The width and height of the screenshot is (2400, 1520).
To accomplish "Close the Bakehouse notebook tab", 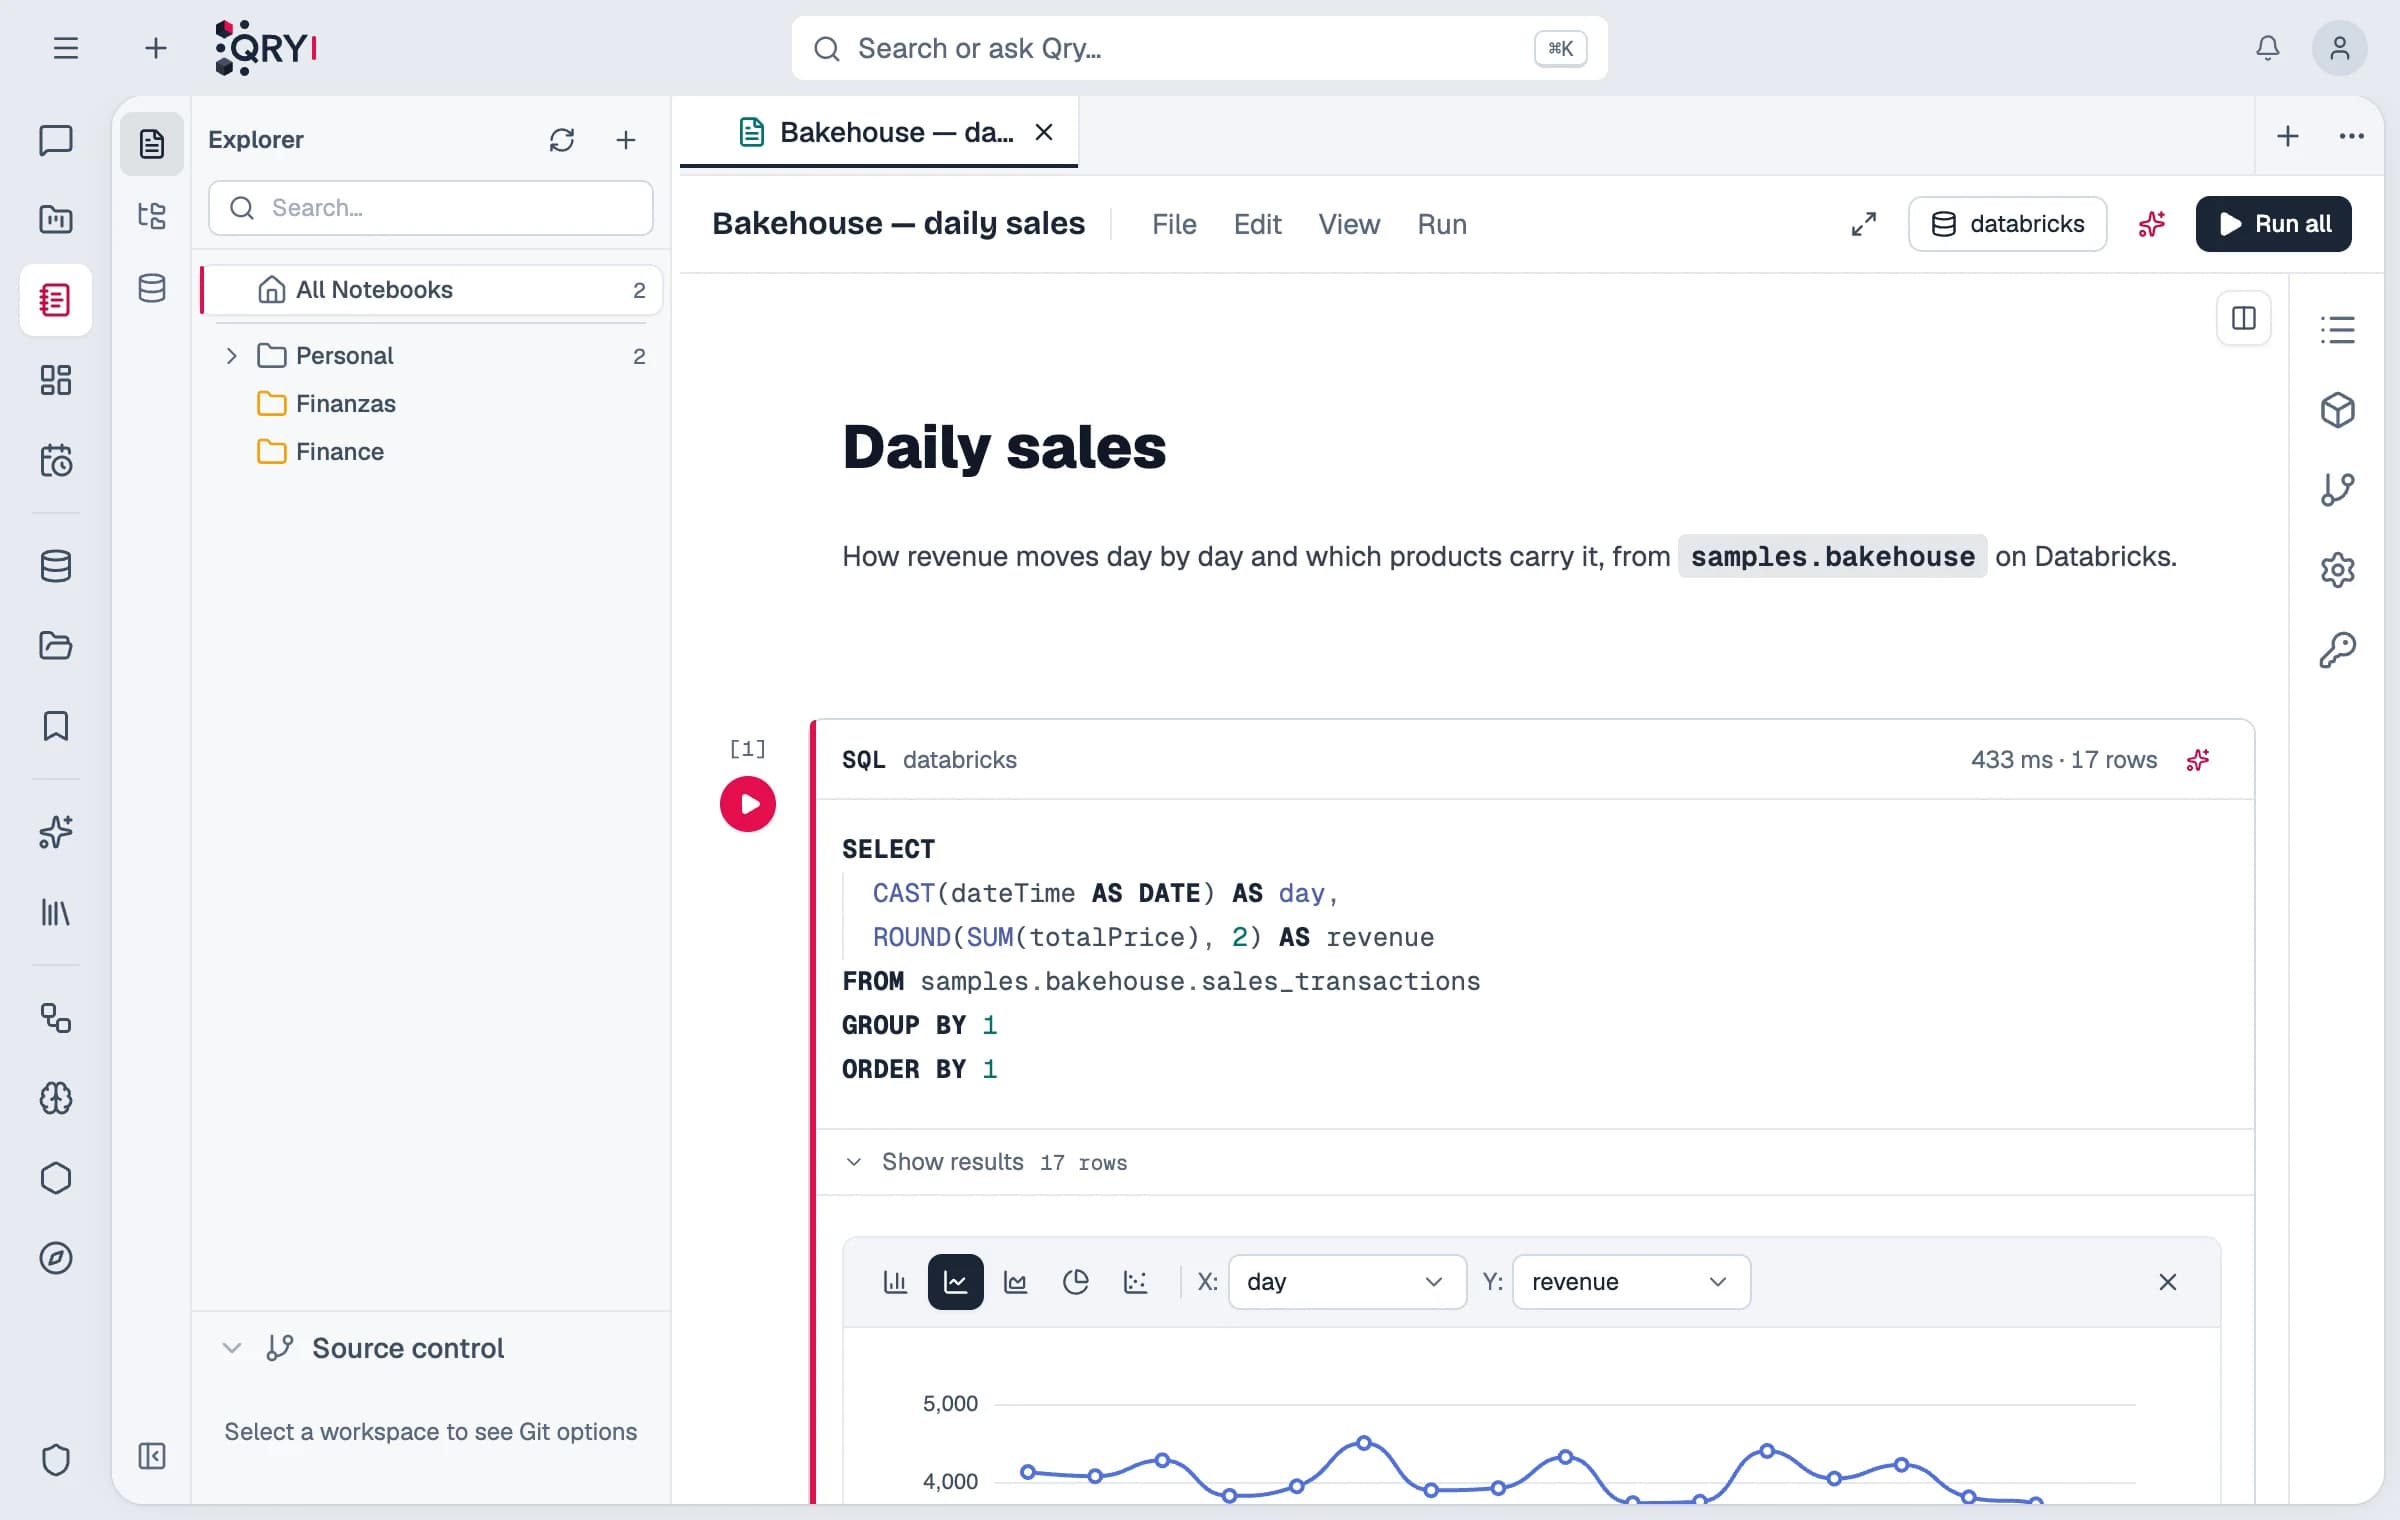I will pyautogui.click(x=1044, y=132).
